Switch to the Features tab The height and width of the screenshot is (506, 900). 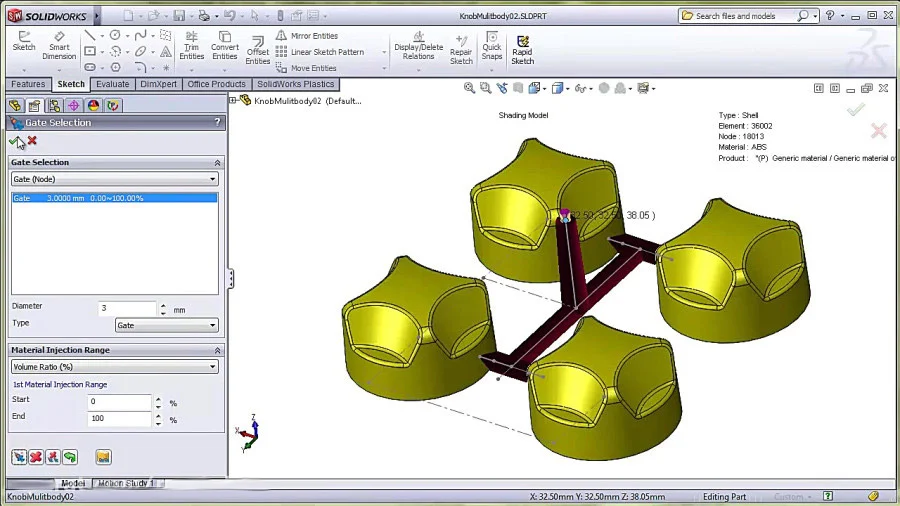28,84
